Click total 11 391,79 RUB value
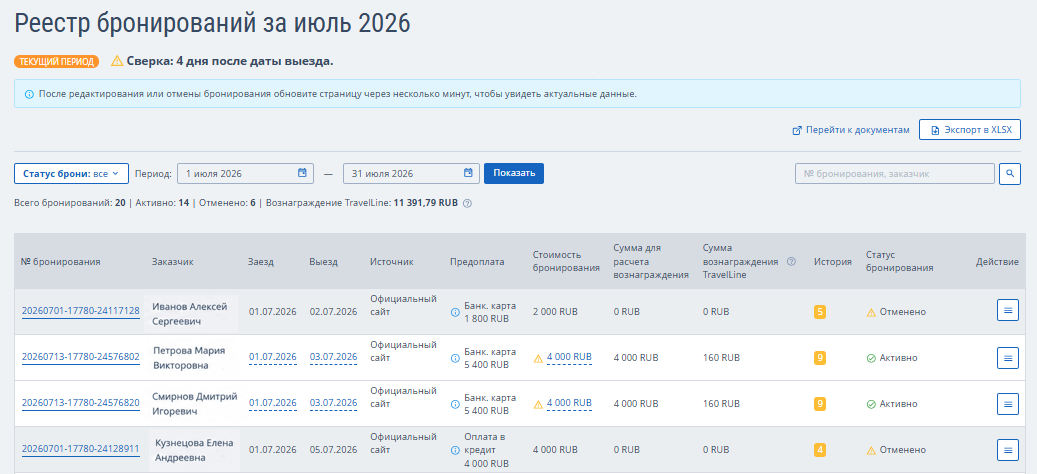1037x474 pixels. point(426,204)
